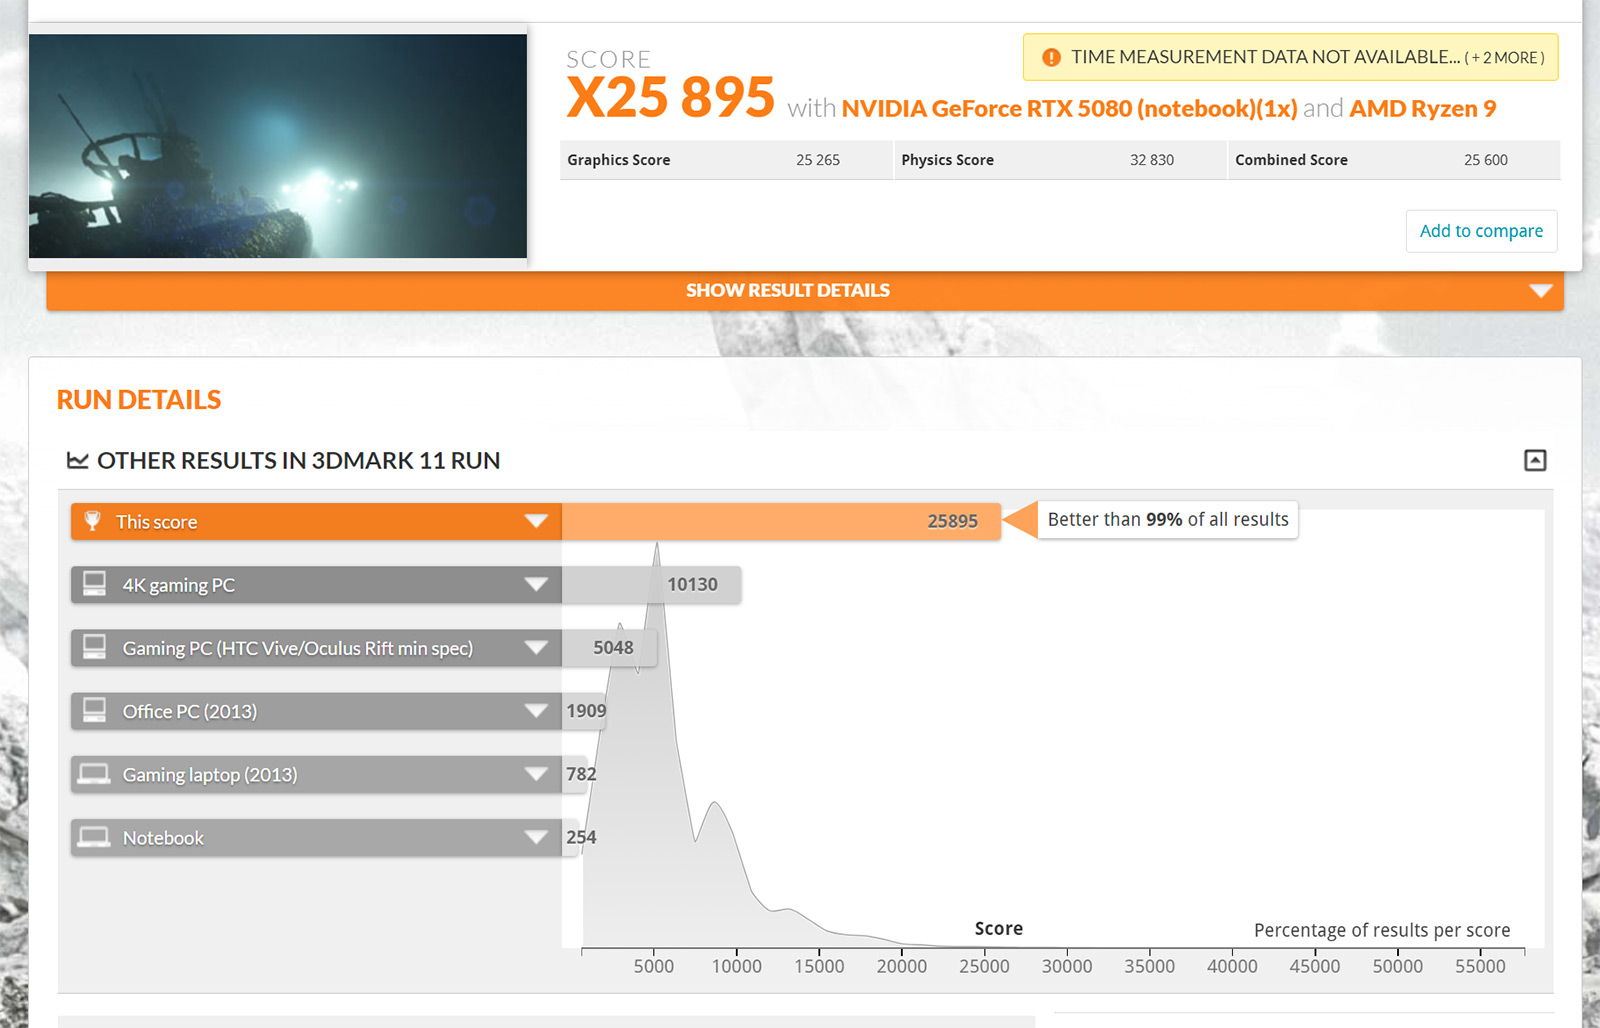Click the X25 895 overall score text
The width and height of the screenshot is (1600, 1028).
click(x=670, y=97)
